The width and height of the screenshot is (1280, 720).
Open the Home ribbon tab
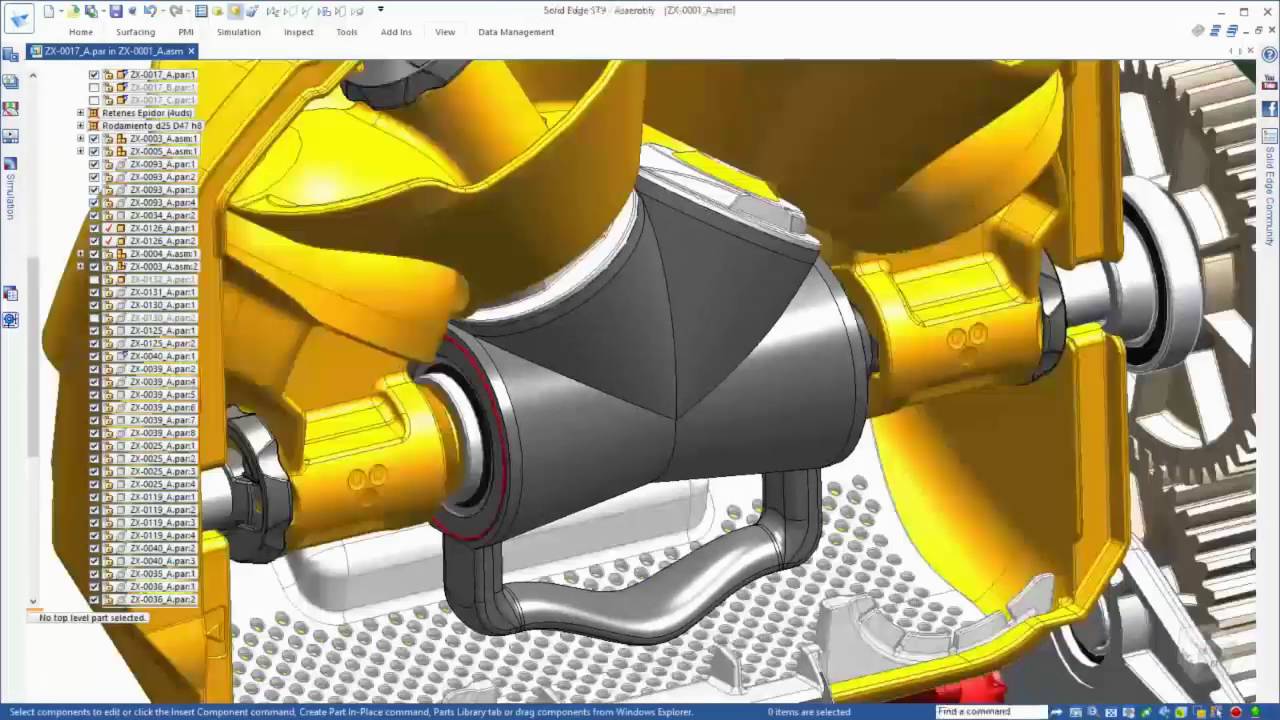[81, 32]
